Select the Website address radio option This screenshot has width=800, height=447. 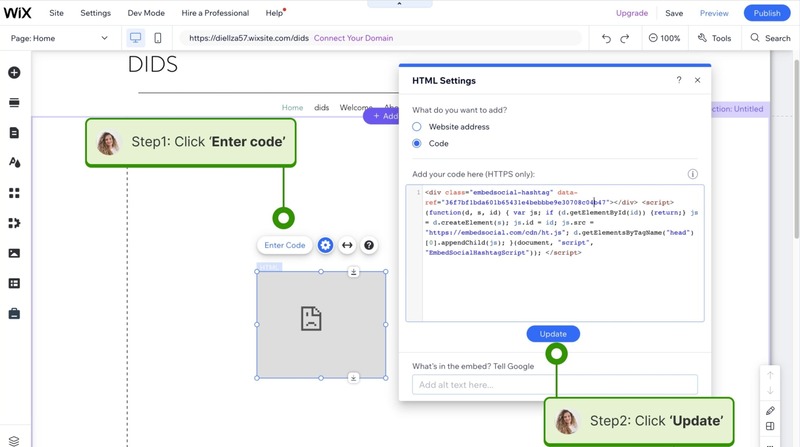(417, 127)
